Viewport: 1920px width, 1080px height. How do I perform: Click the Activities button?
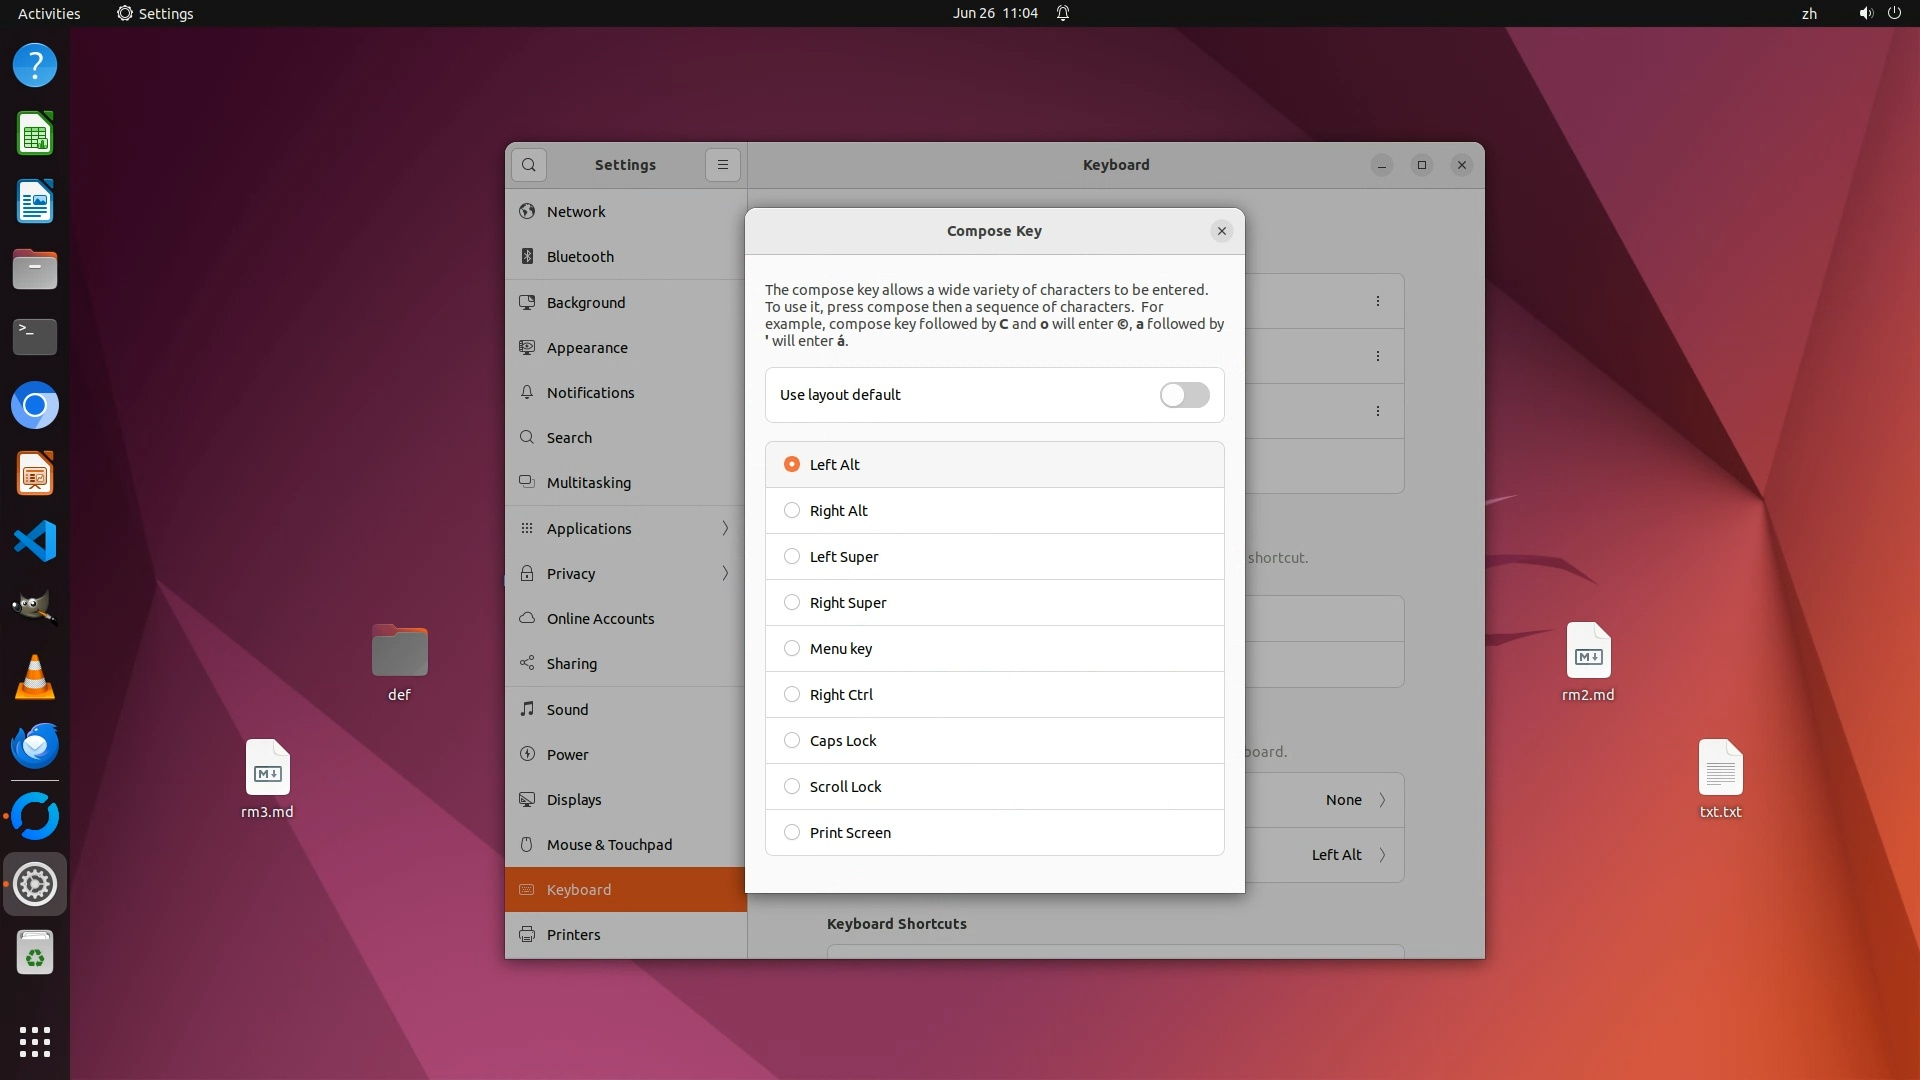pos(49,13)
